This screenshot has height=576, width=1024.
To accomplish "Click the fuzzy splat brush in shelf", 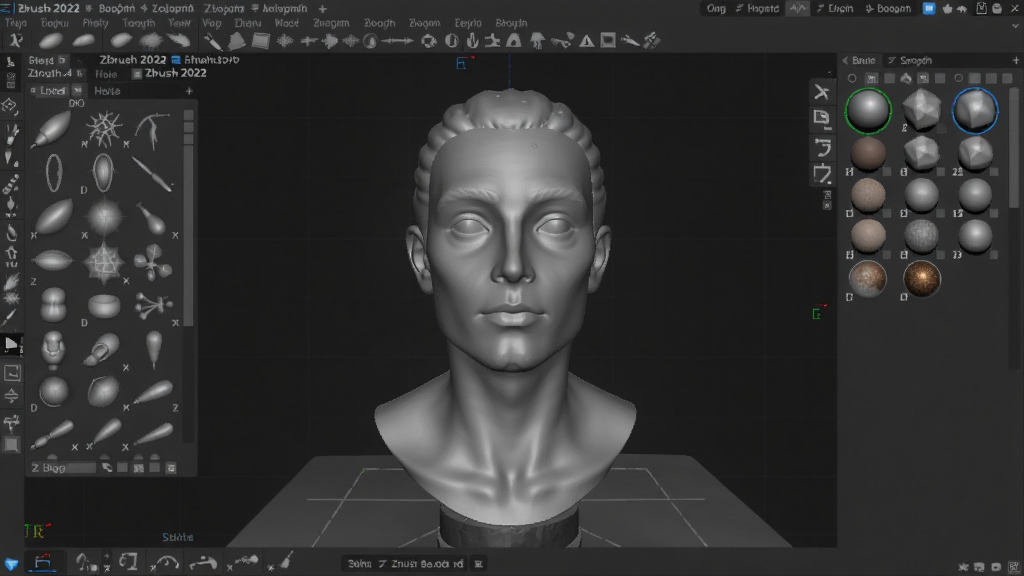I will [151, 41].
